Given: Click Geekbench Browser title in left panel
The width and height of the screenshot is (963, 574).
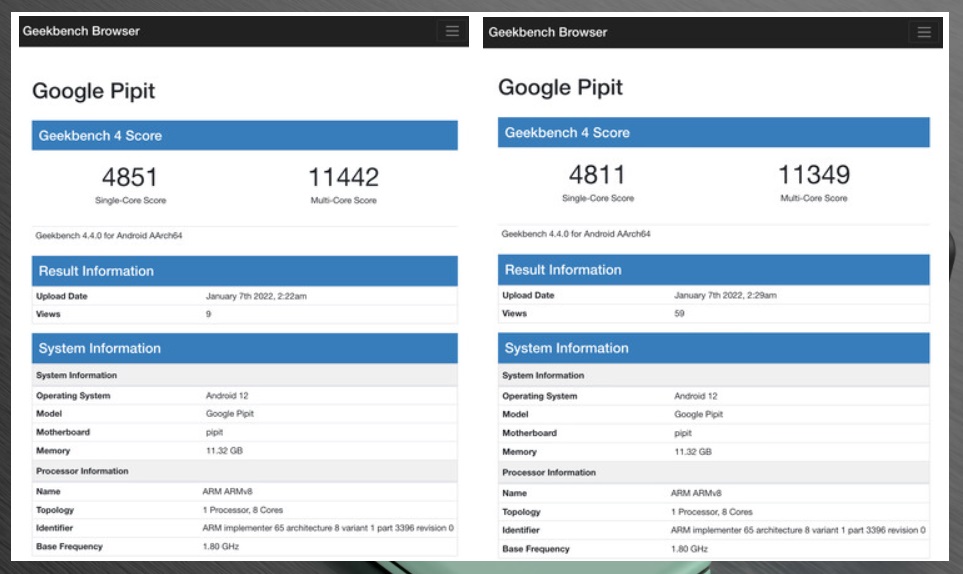Looking at the screenshot, I should pyautogui.click(x=81, y=31).
